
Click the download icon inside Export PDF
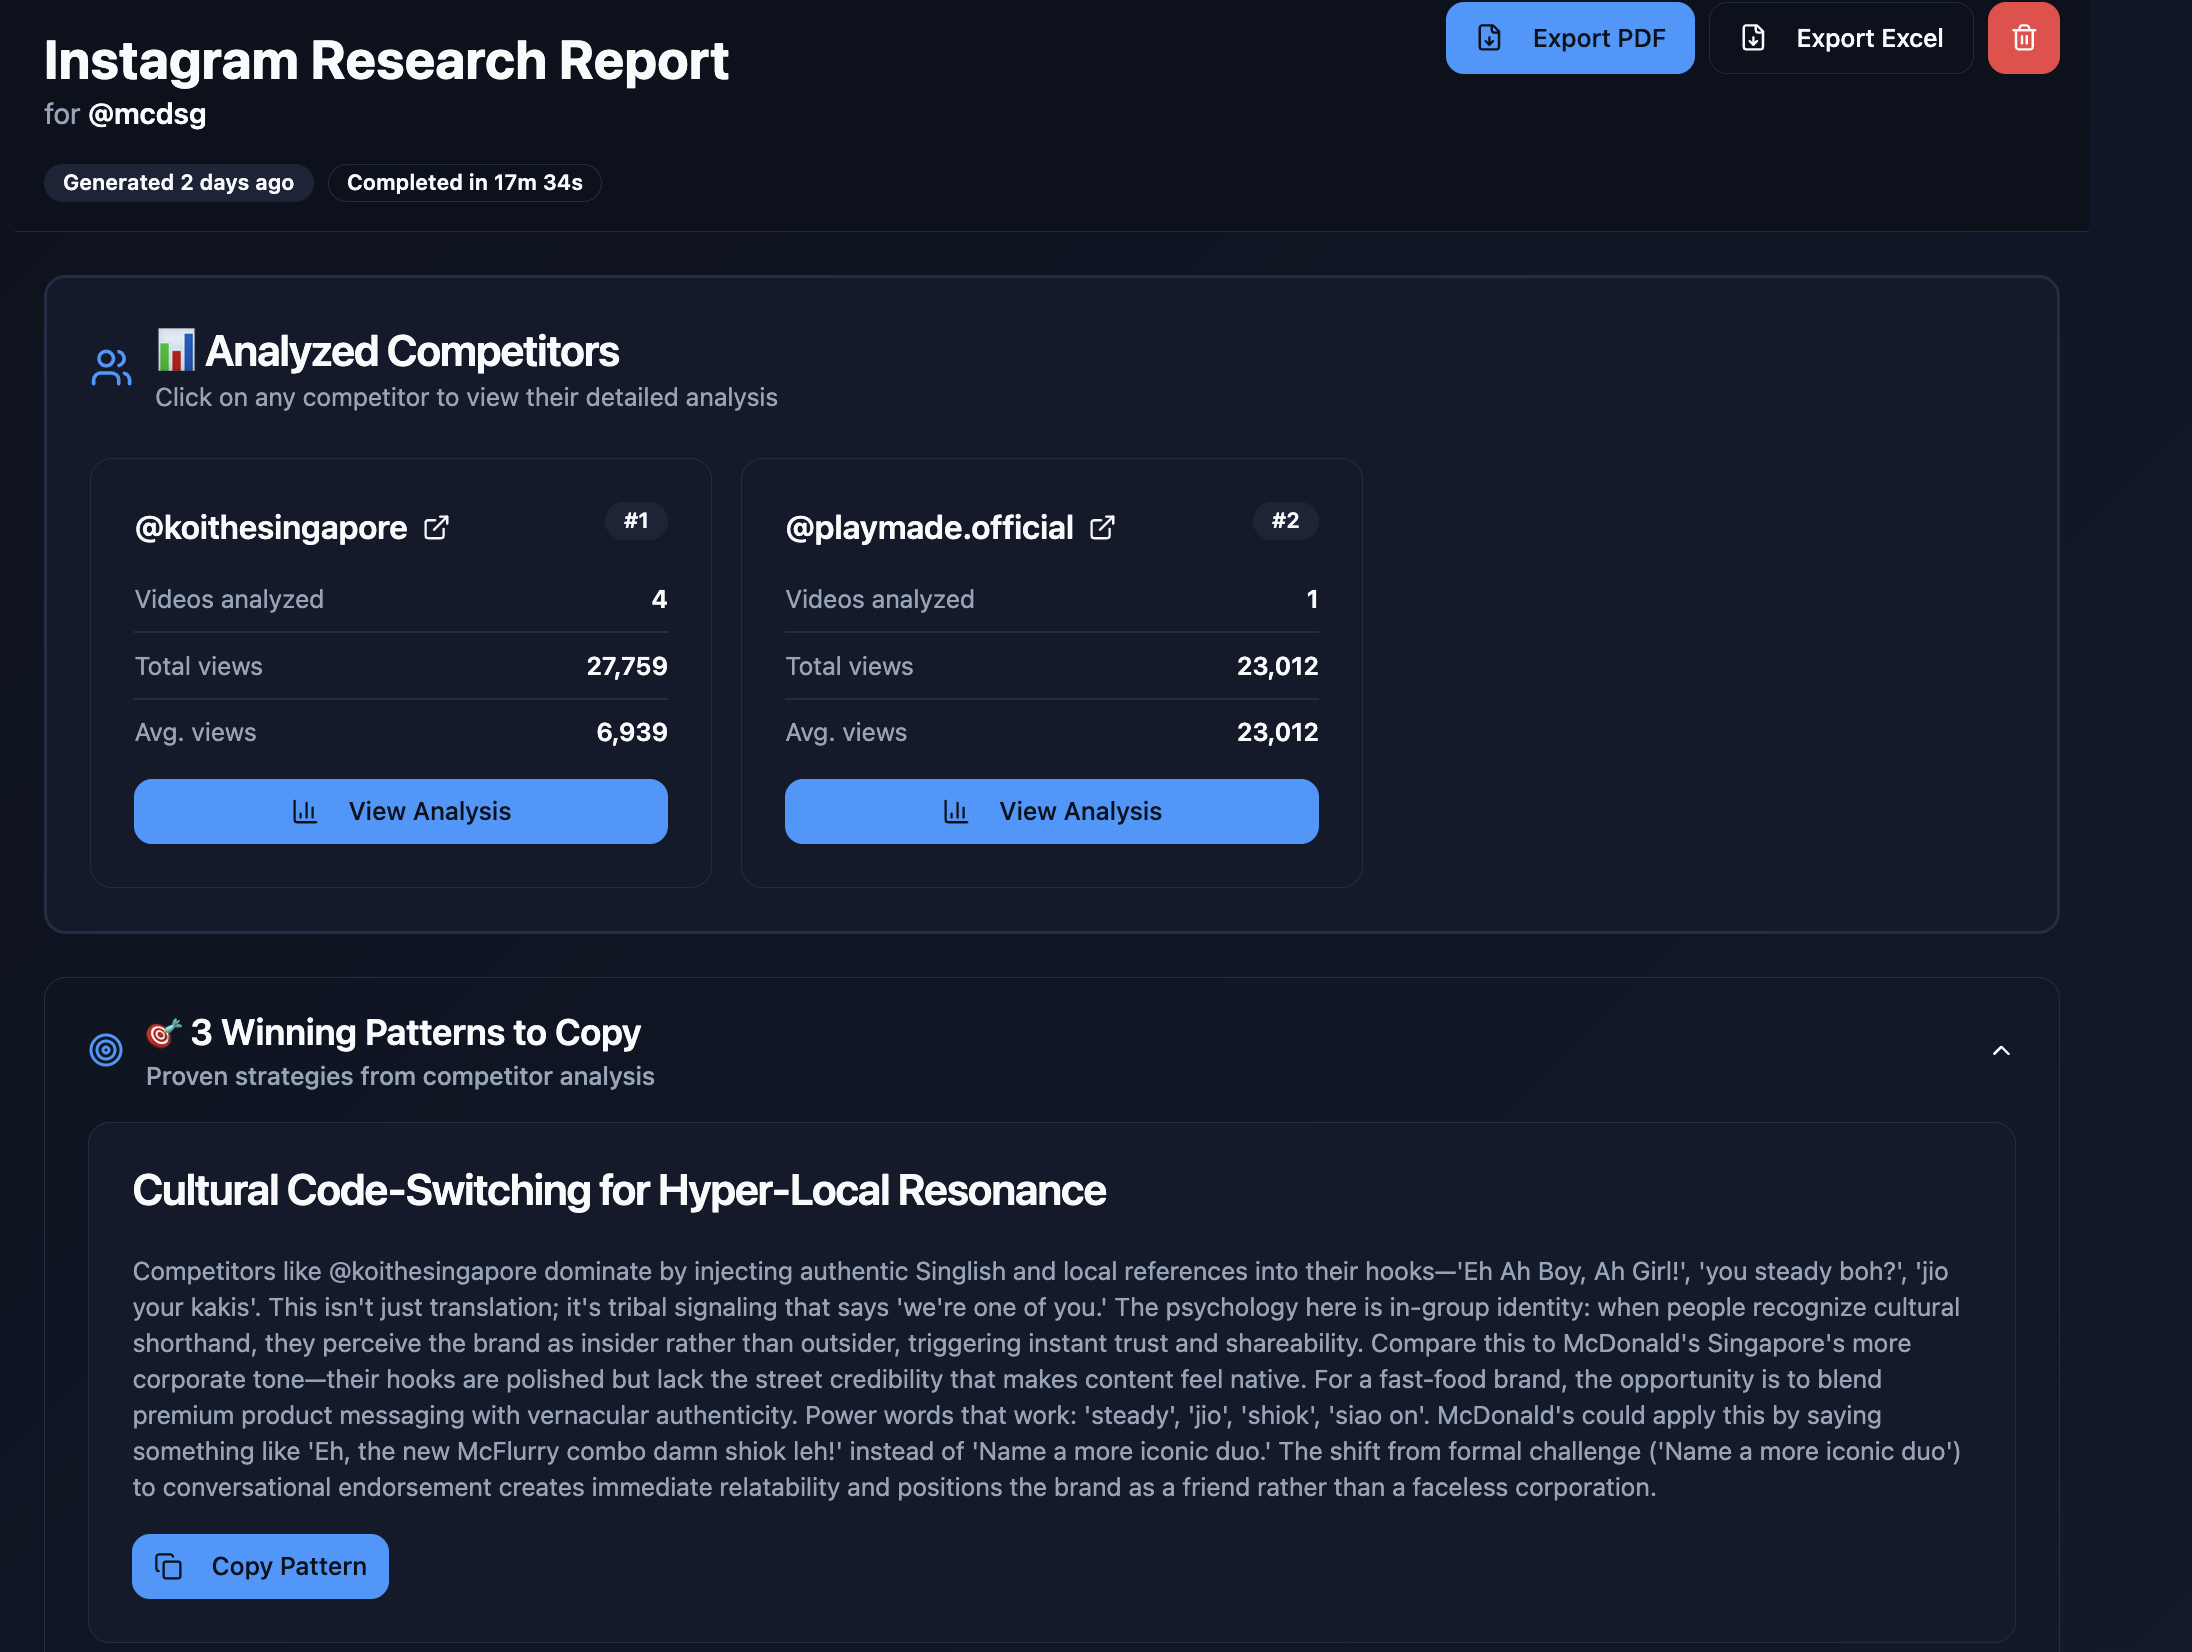tap(1490, 38)
